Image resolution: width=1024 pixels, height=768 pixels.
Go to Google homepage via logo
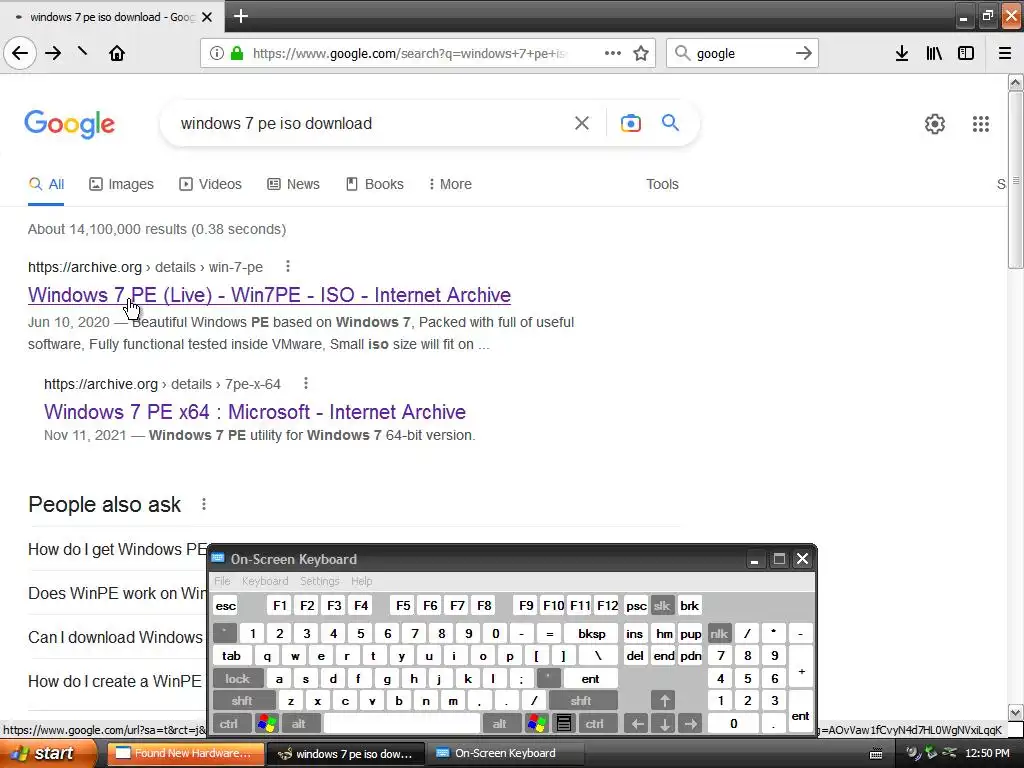click(x=70, y=123)
